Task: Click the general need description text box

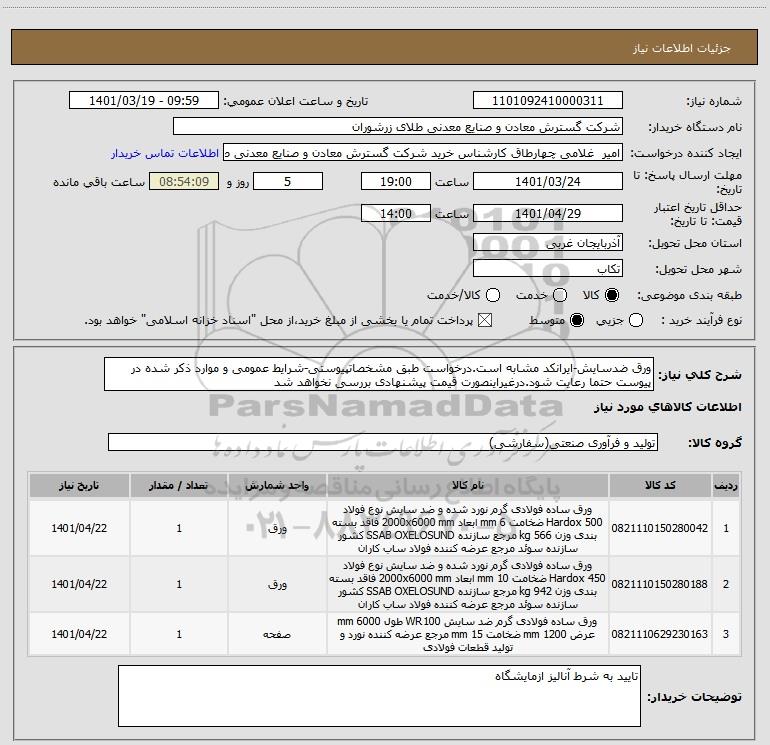Action: [379, 375]
